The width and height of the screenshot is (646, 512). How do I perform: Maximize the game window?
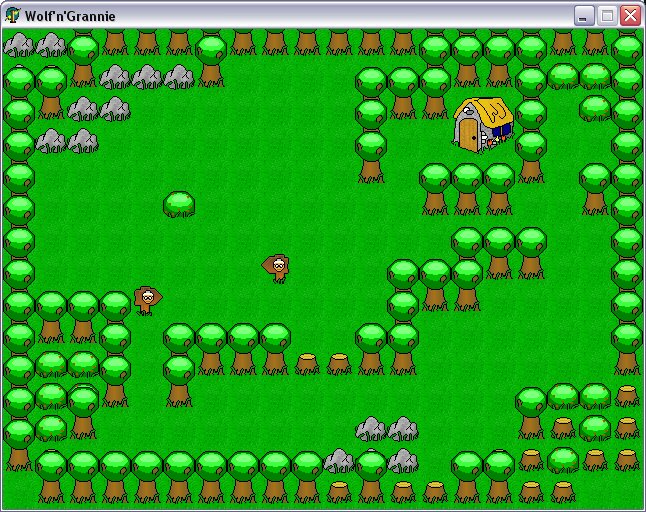[607, 16]
